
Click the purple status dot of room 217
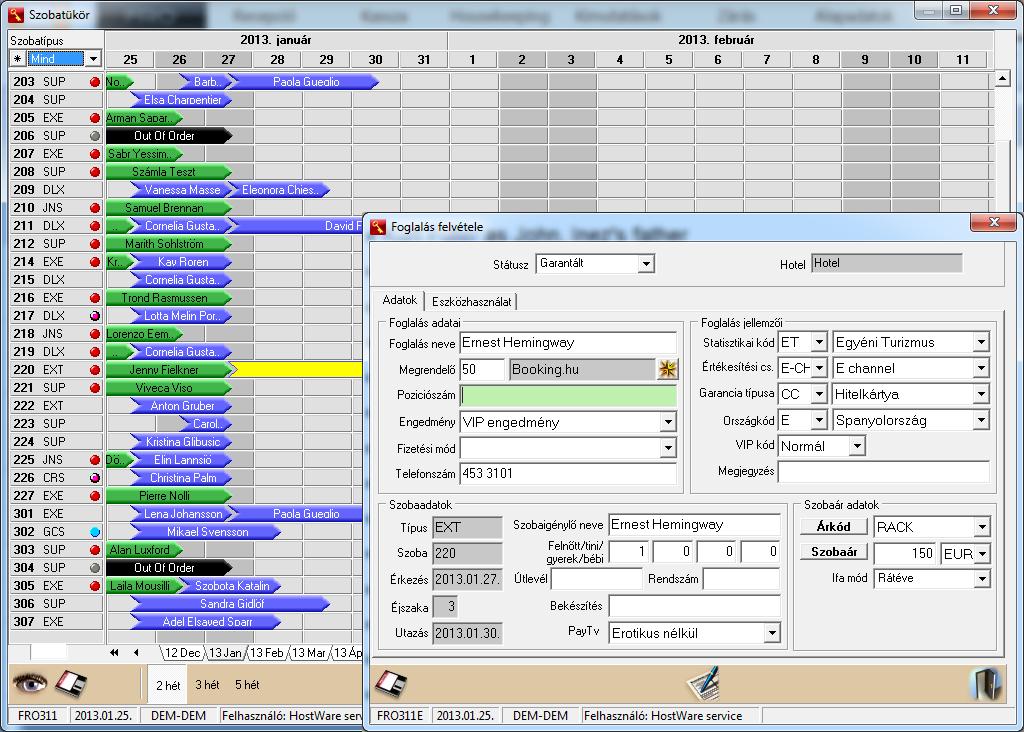pyautogui.click(x=95, y=316)
